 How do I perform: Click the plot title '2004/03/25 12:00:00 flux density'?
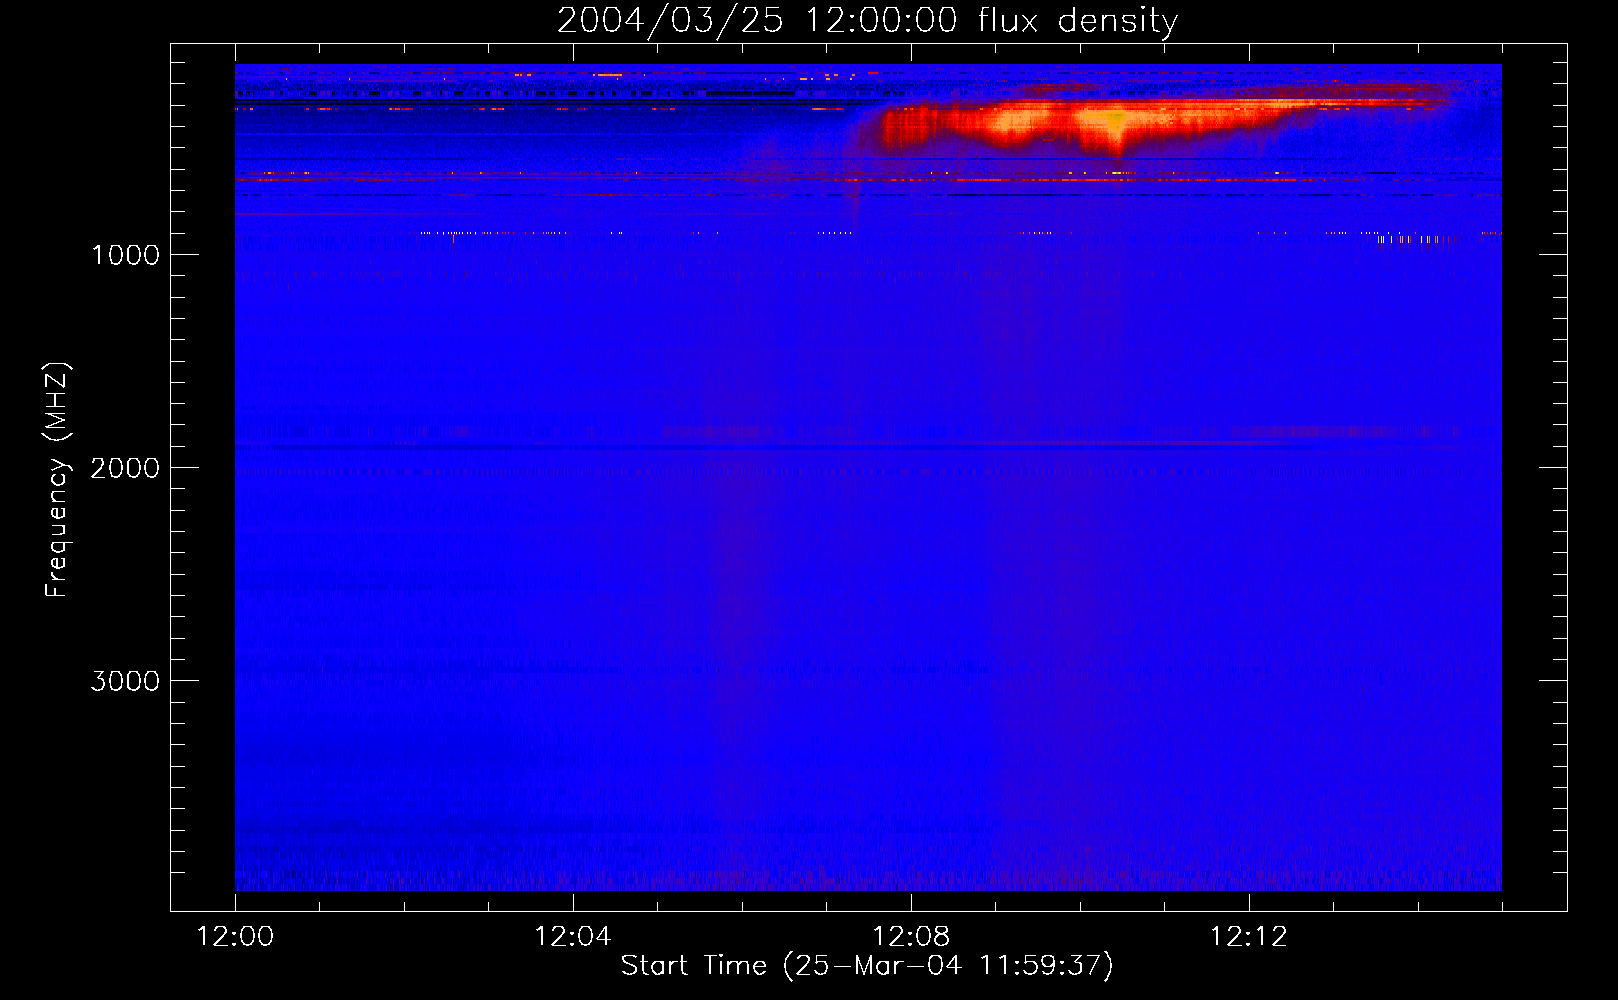pos(867,21)
